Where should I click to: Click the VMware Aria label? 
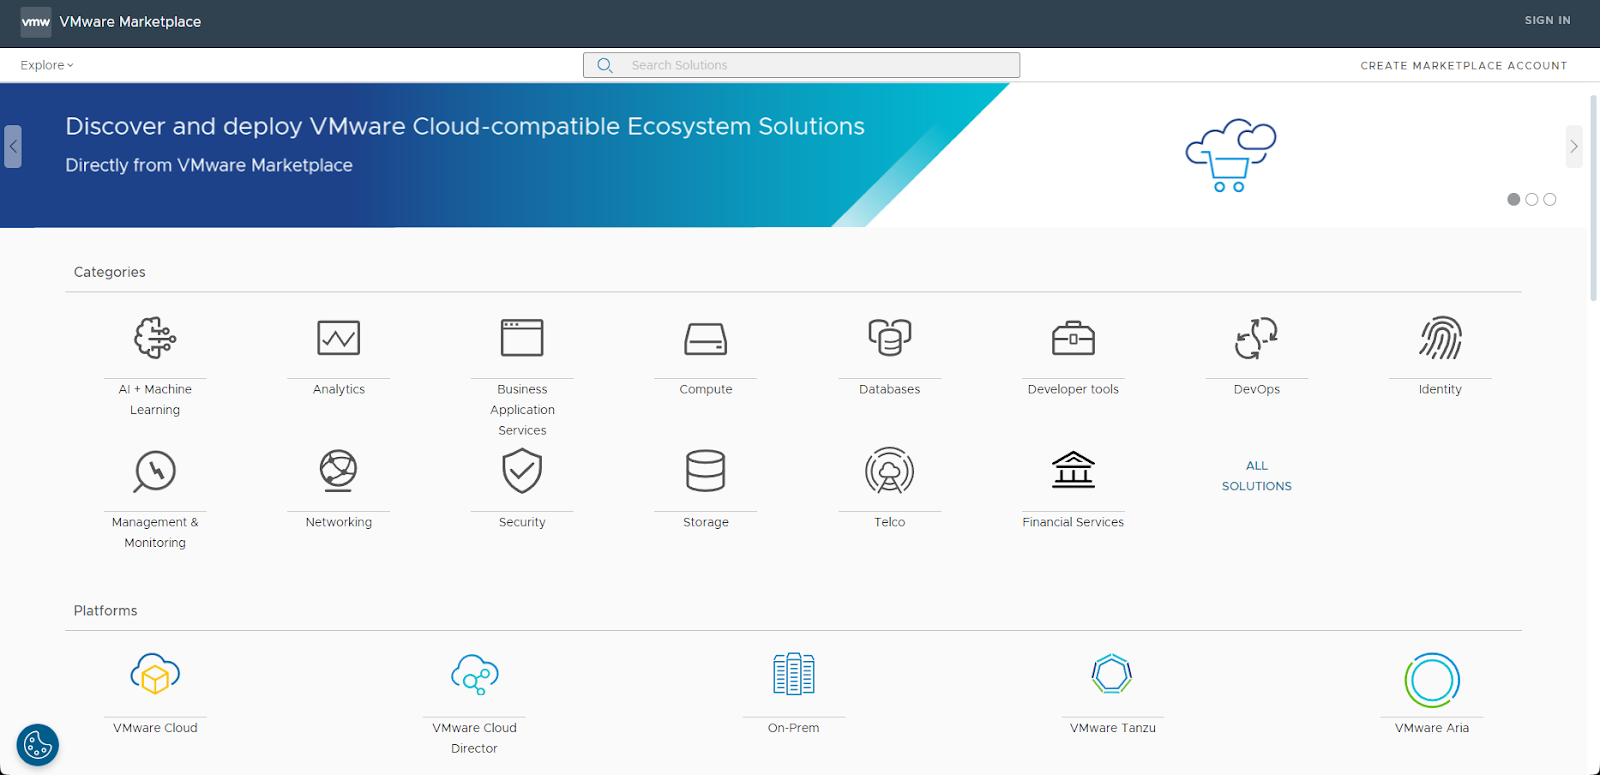[1432, 728]
